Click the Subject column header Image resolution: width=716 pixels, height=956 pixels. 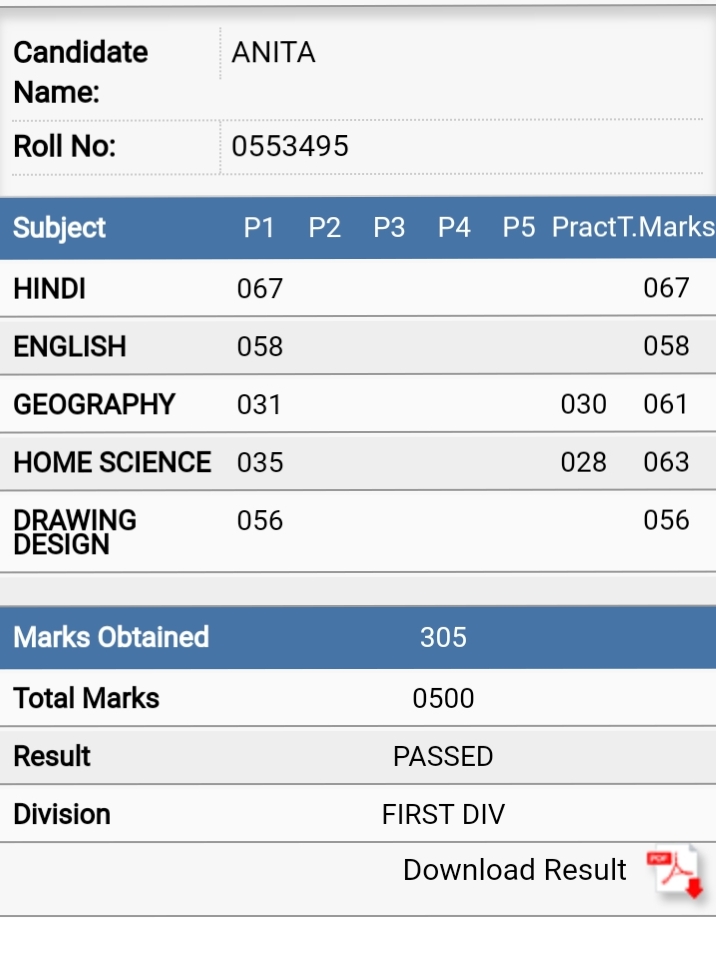coord(59,228)
